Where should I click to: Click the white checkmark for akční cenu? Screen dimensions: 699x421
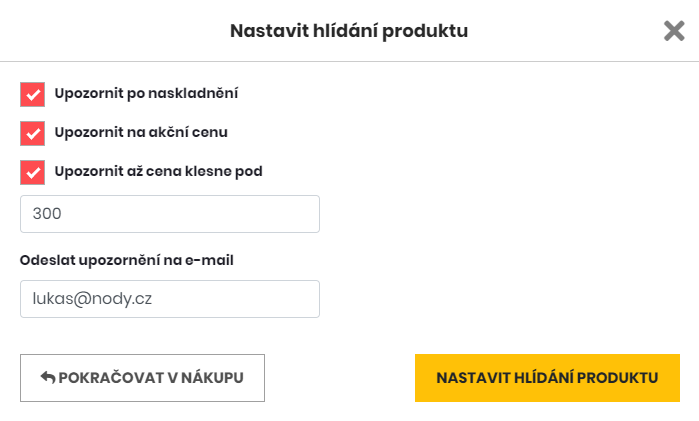(33, 133)
